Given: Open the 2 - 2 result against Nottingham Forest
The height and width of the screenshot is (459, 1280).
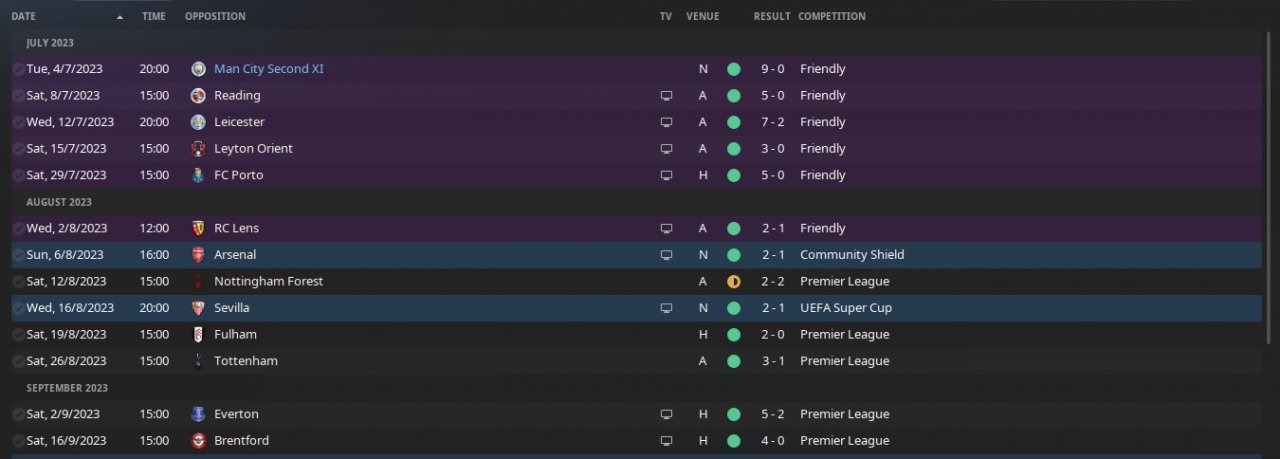Looking at the screenshot, I should pyautogui.click(x=772, y=282).
